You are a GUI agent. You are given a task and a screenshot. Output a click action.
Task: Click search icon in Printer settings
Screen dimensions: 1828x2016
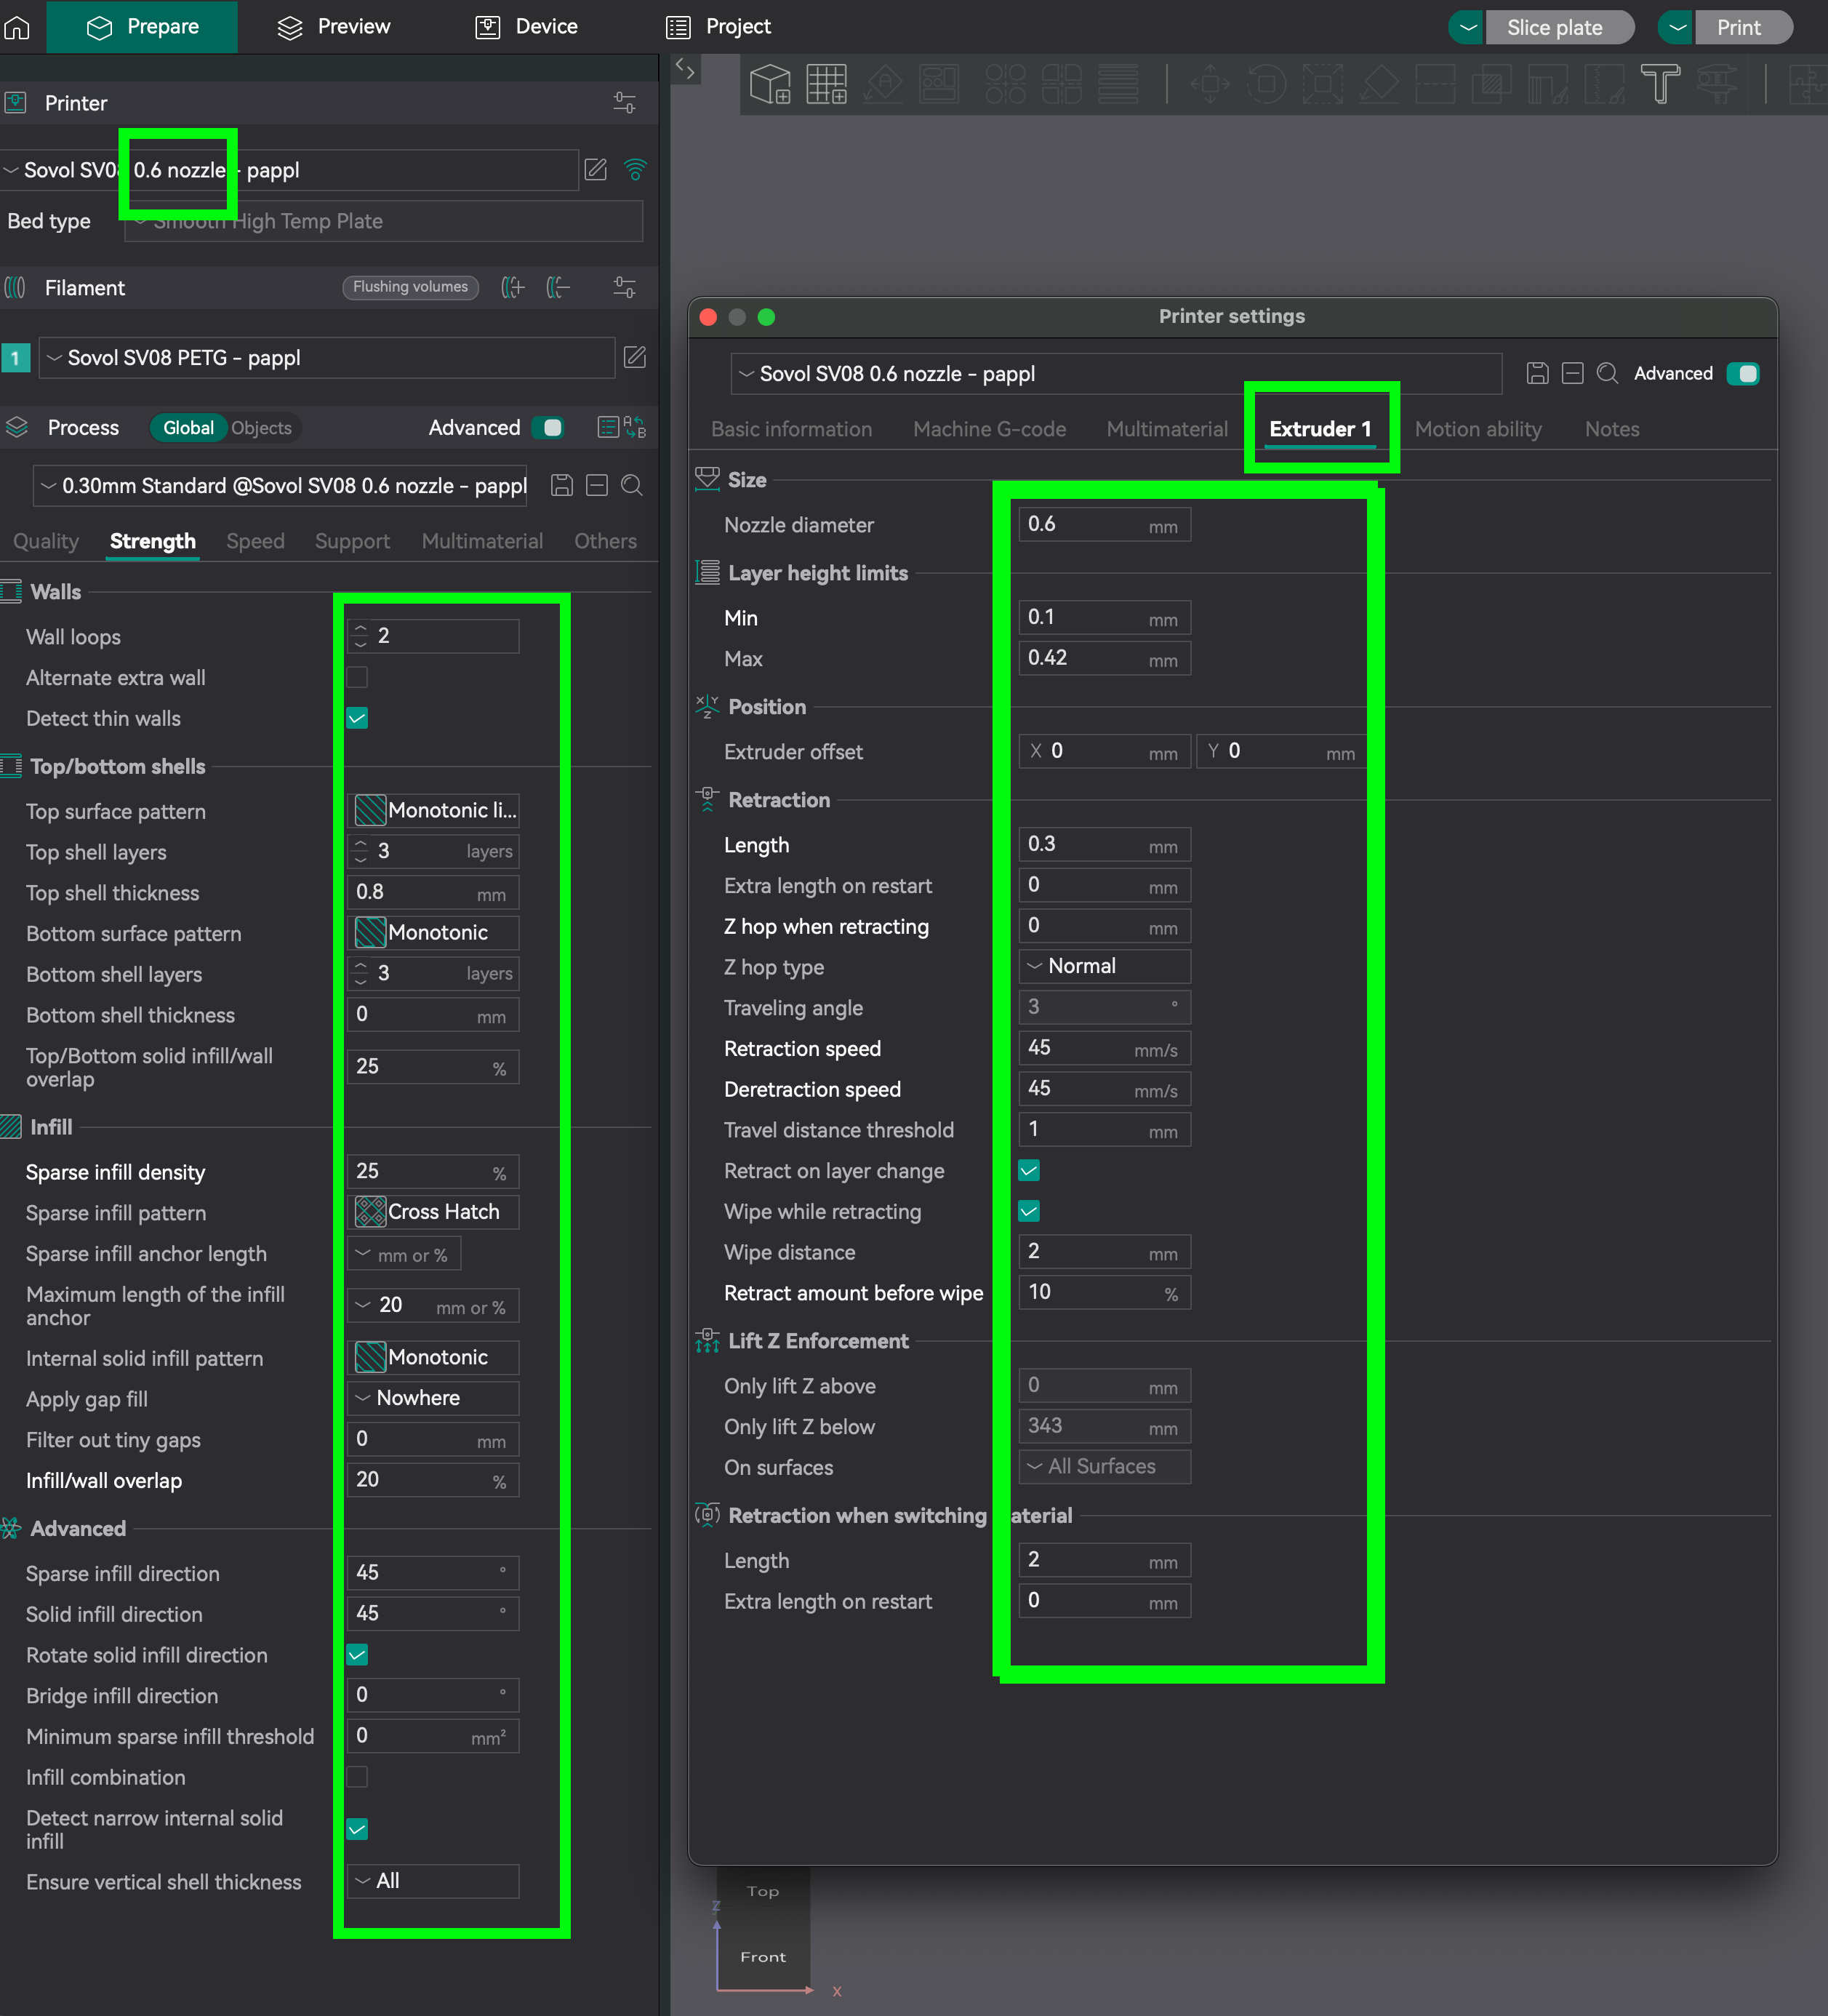[x=1607, y=373]
